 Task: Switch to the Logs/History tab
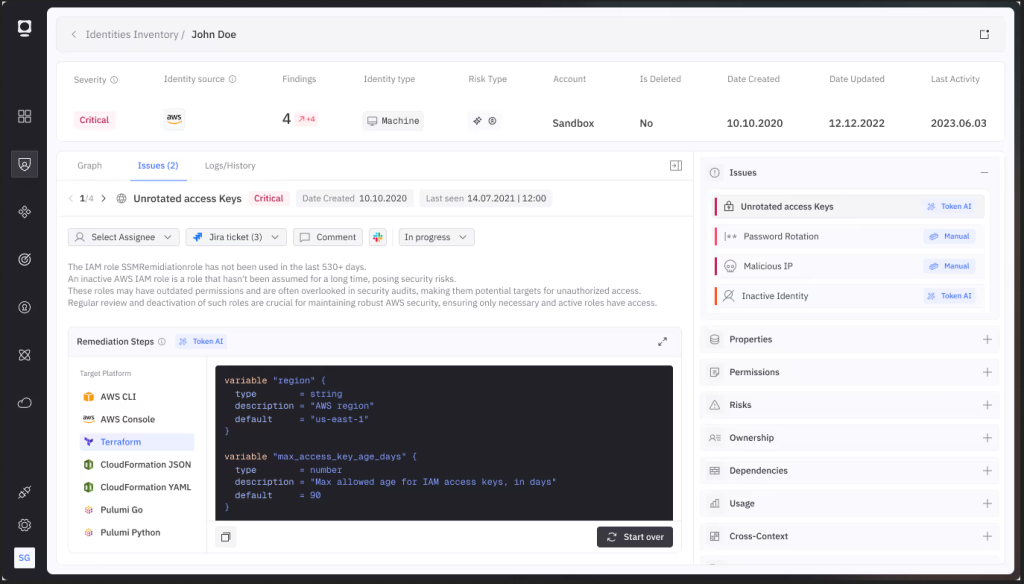230,165
